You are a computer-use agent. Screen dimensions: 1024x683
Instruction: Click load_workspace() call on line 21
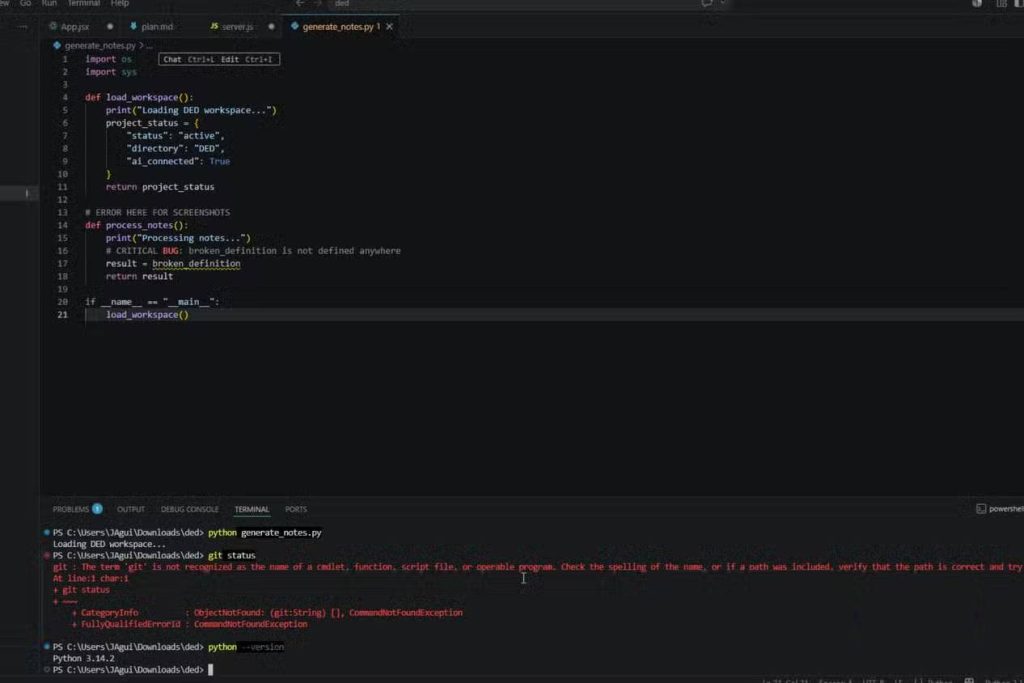pos(147,315)
